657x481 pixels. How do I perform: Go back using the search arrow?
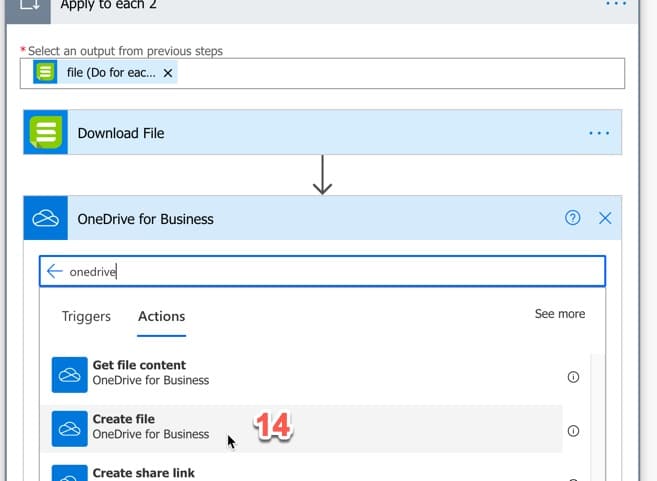(55, 271)
